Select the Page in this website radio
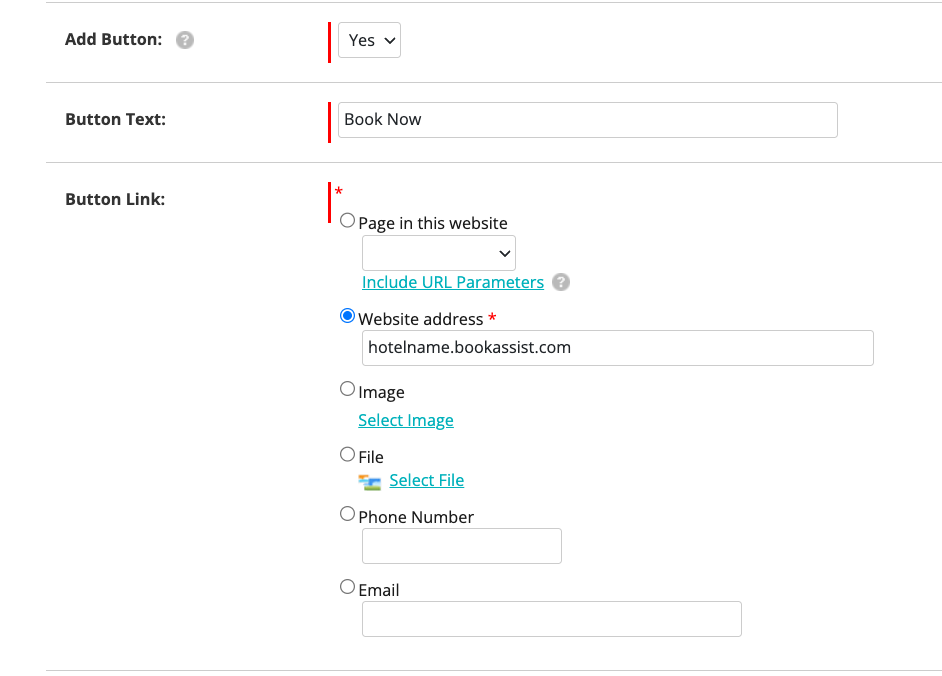 (347, 221)
